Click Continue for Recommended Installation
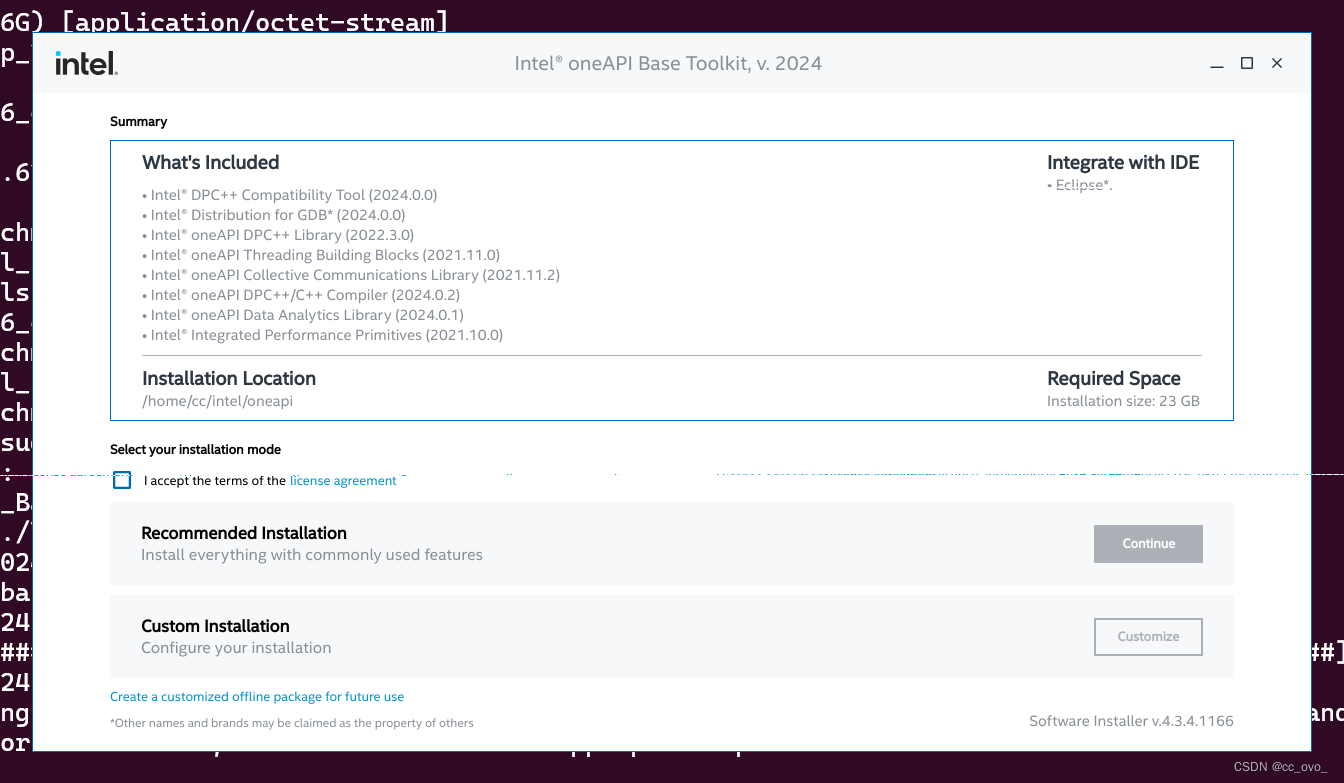The image size is (1344, 783). [x=1148, y=543]
